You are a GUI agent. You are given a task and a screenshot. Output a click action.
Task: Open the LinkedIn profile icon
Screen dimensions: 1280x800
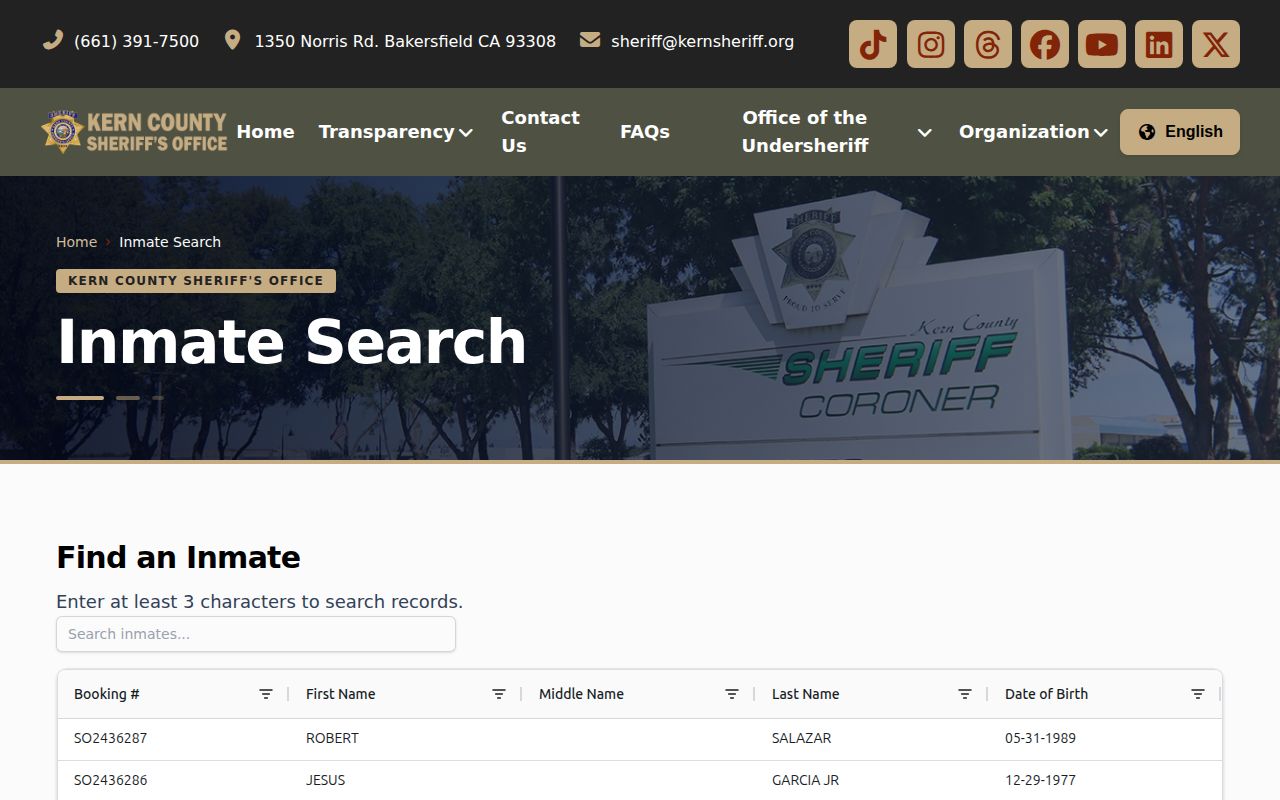pyautogui.click(x=1159, y=44)
